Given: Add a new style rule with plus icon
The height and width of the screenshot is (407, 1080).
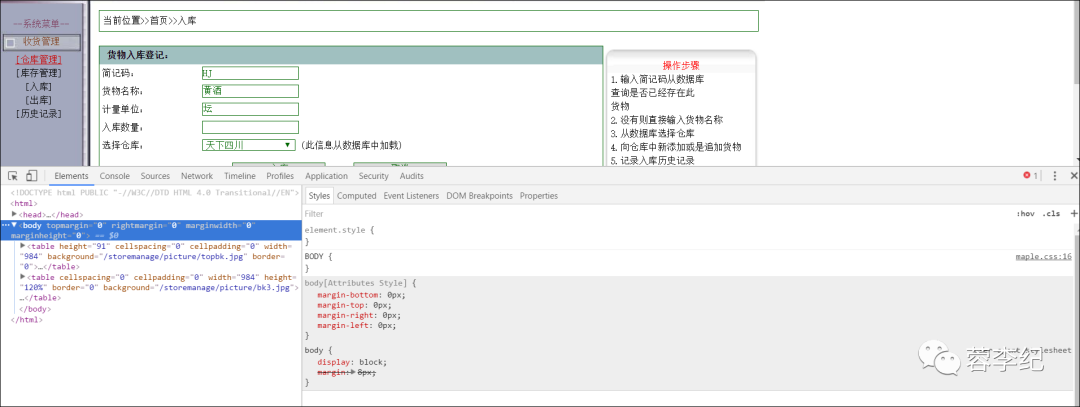Looking at the screenshot, I should (x=1073, y=214).
